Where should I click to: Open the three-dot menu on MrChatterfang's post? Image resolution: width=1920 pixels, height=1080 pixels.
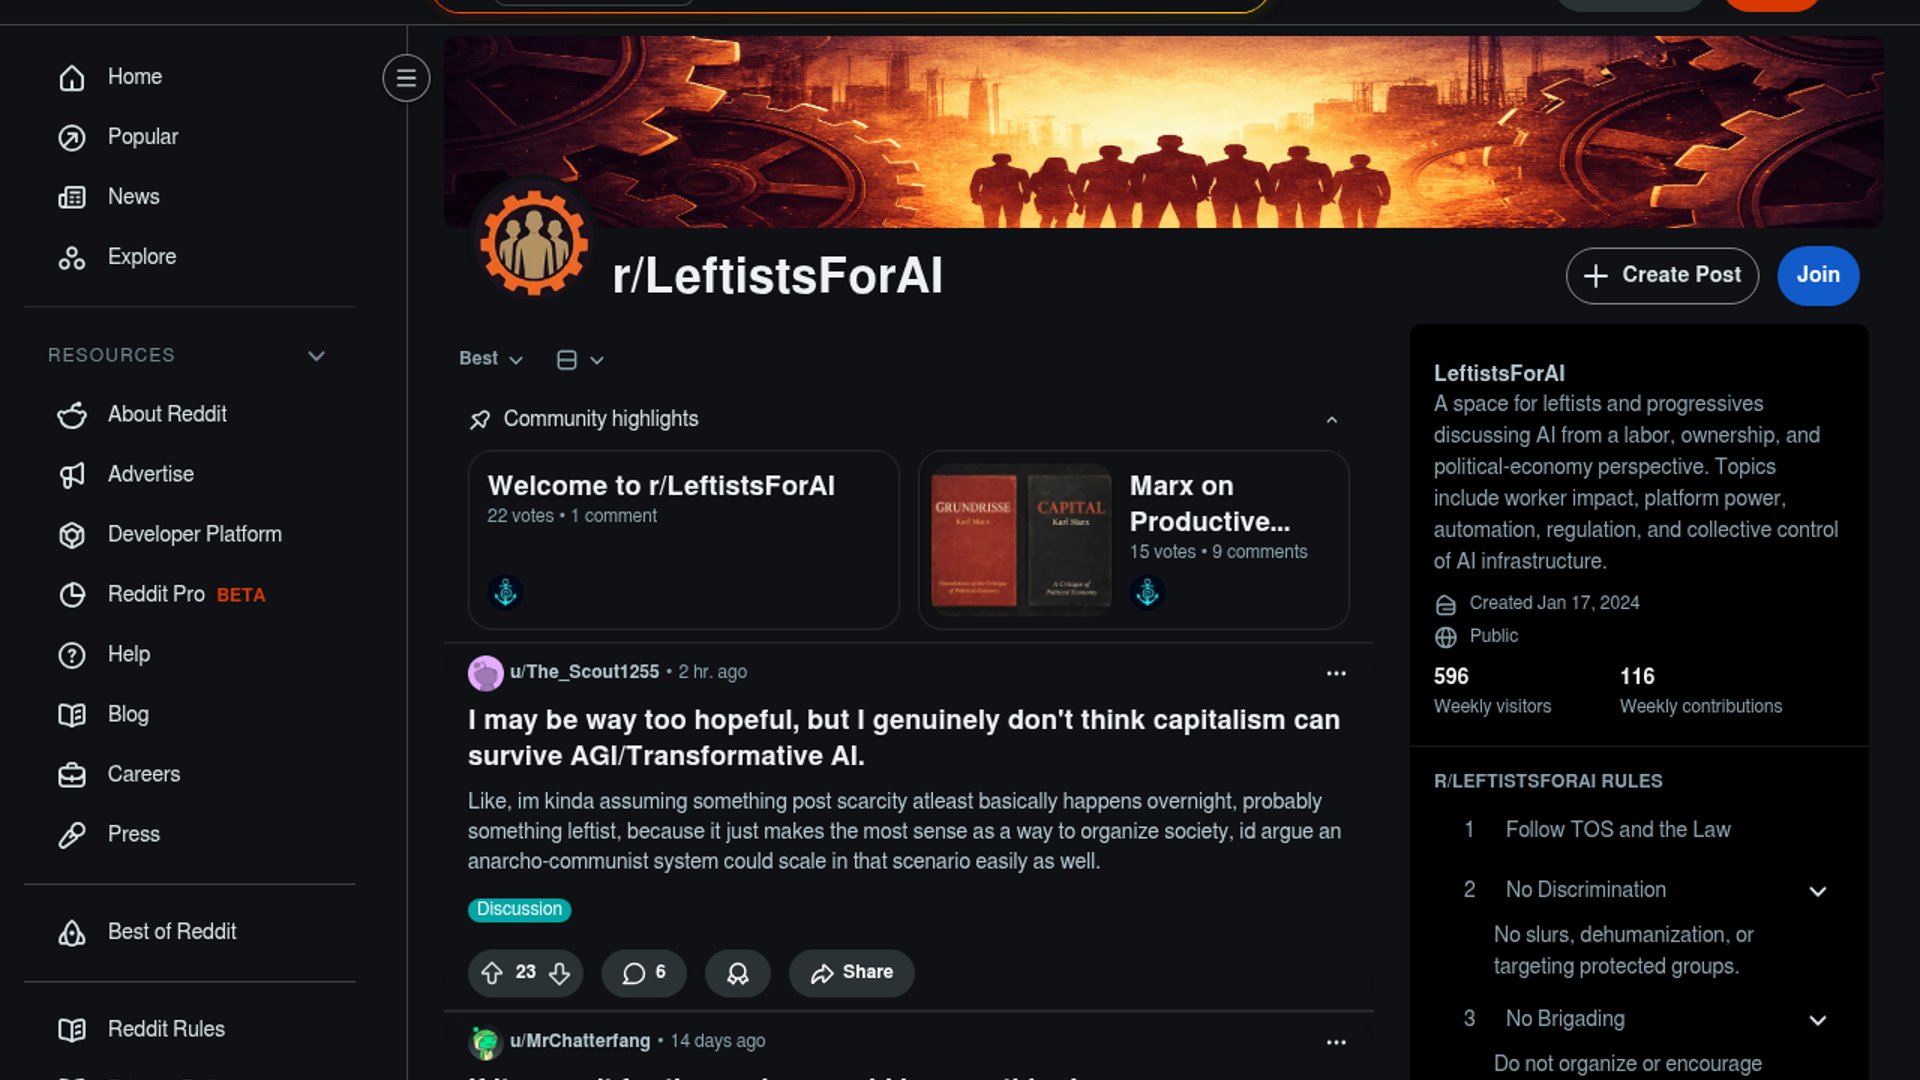pyautogui.click(x=1336, y=1042)
